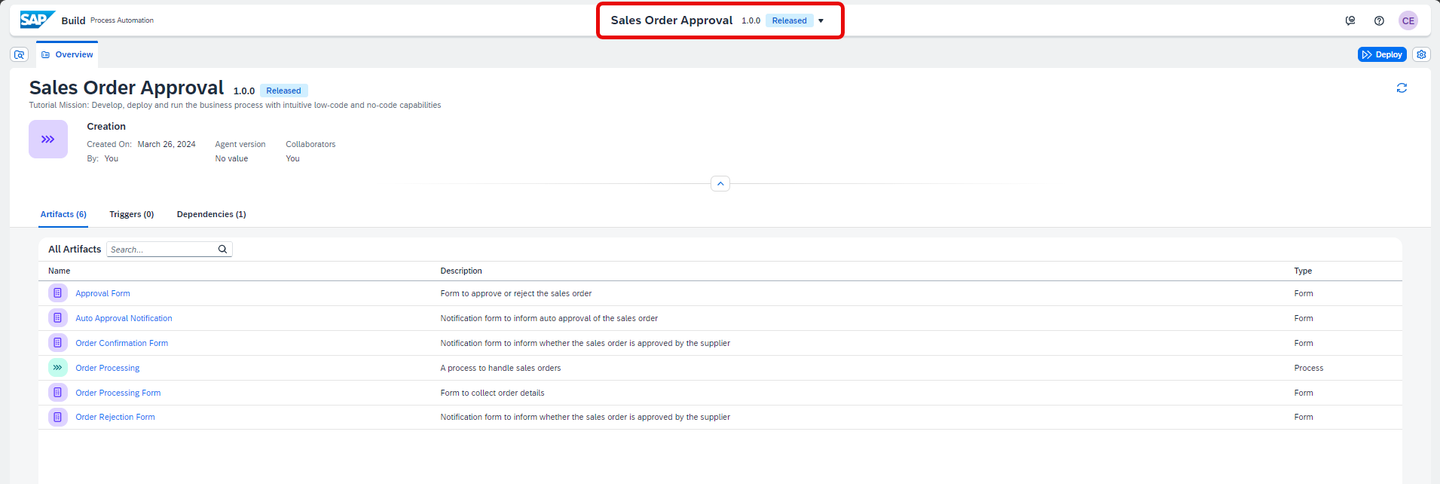Click the Auto Approval Notification form icon
Image resolution: width=1440 pixels, height=484 pixels.
point(58,318)
